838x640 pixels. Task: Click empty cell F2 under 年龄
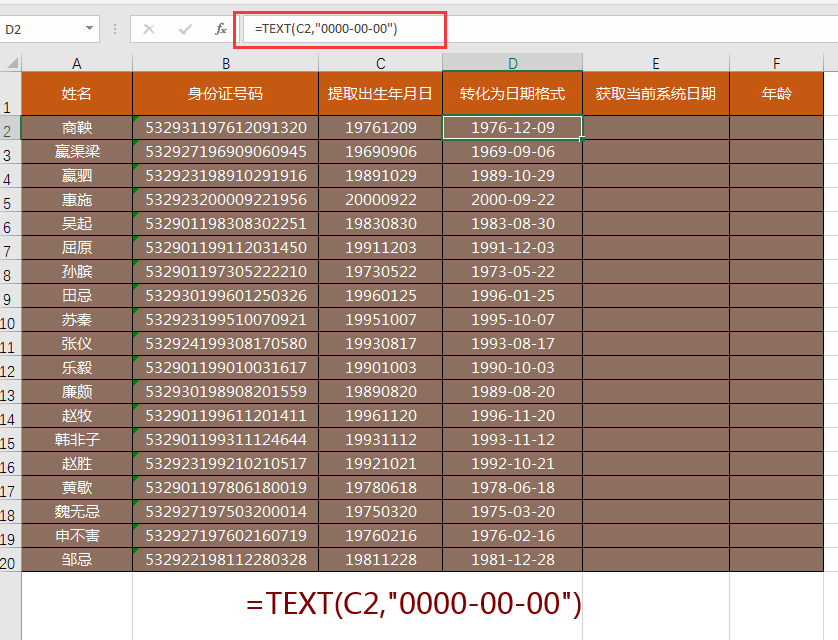[777, 128]
